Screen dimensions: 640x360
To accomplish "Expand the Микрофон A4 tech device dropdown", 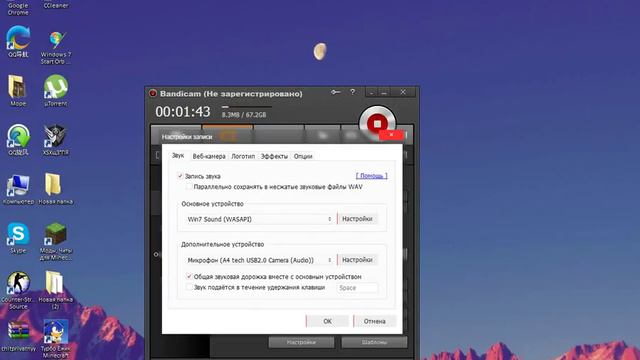I will pyautogui.click(x=260, y=260).
